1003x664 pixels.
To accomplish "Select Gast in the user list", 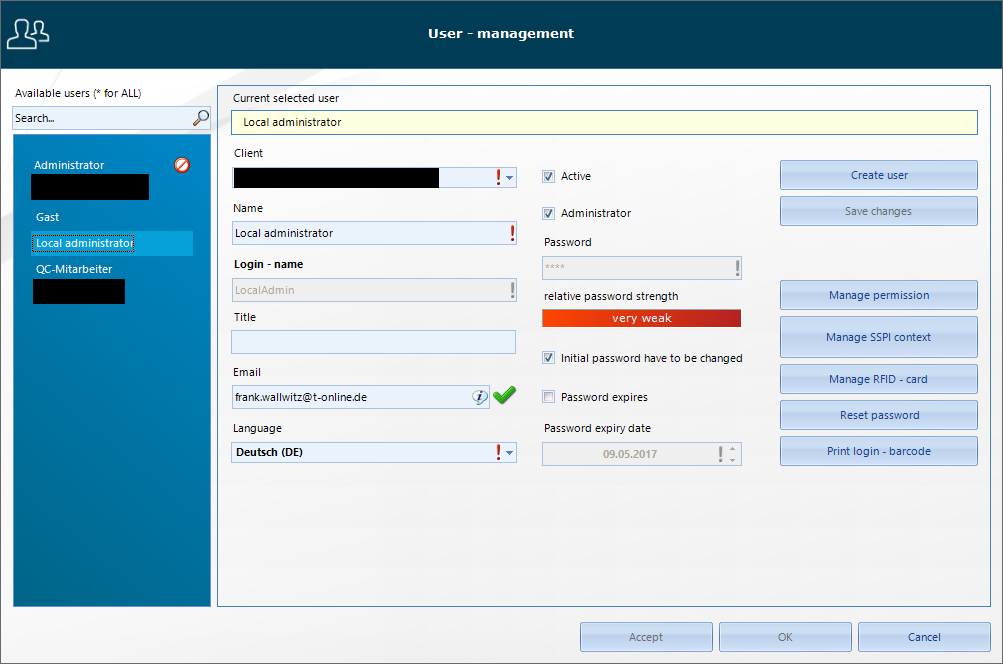I will coord(47,217).
